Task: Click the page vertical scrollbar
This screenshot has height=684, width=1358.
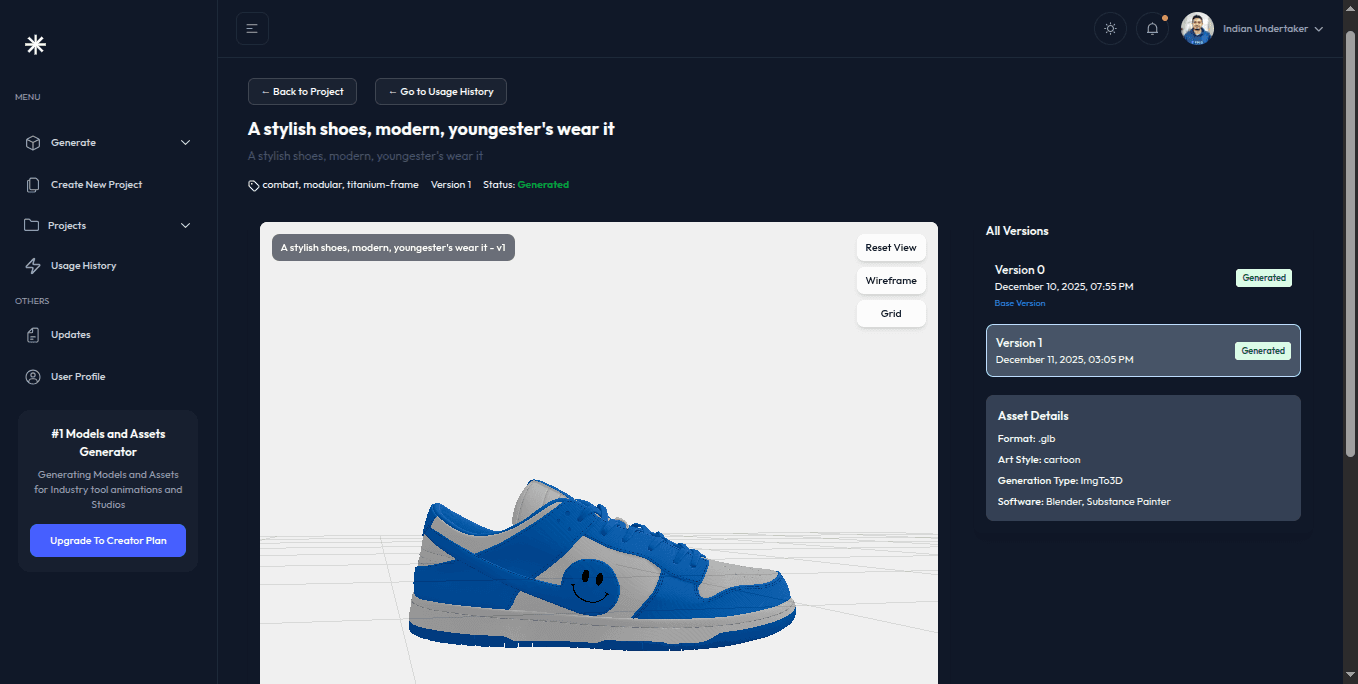Action: pyautogui.click(x=1350, y=240)
